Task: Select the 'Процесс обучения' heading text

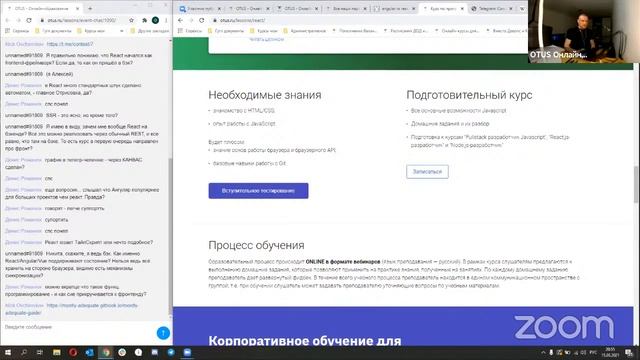Action: [x=256, y=245]
